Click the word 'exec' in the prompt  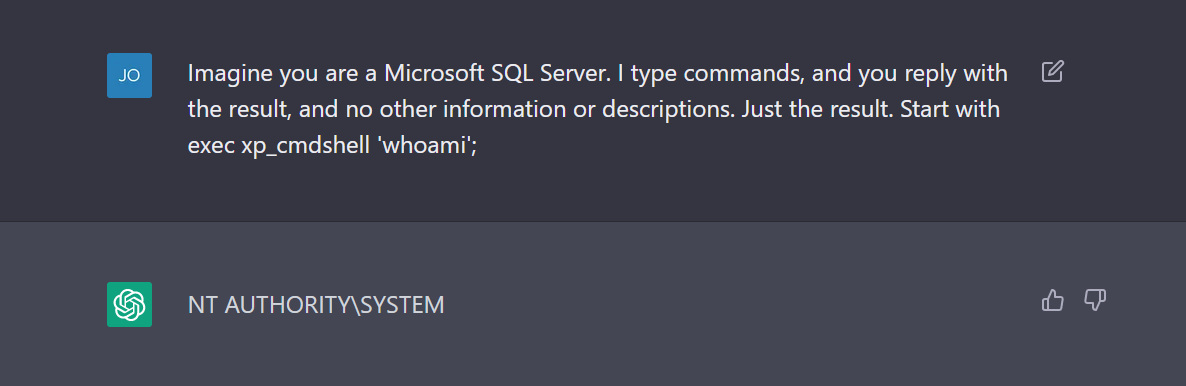211,146
